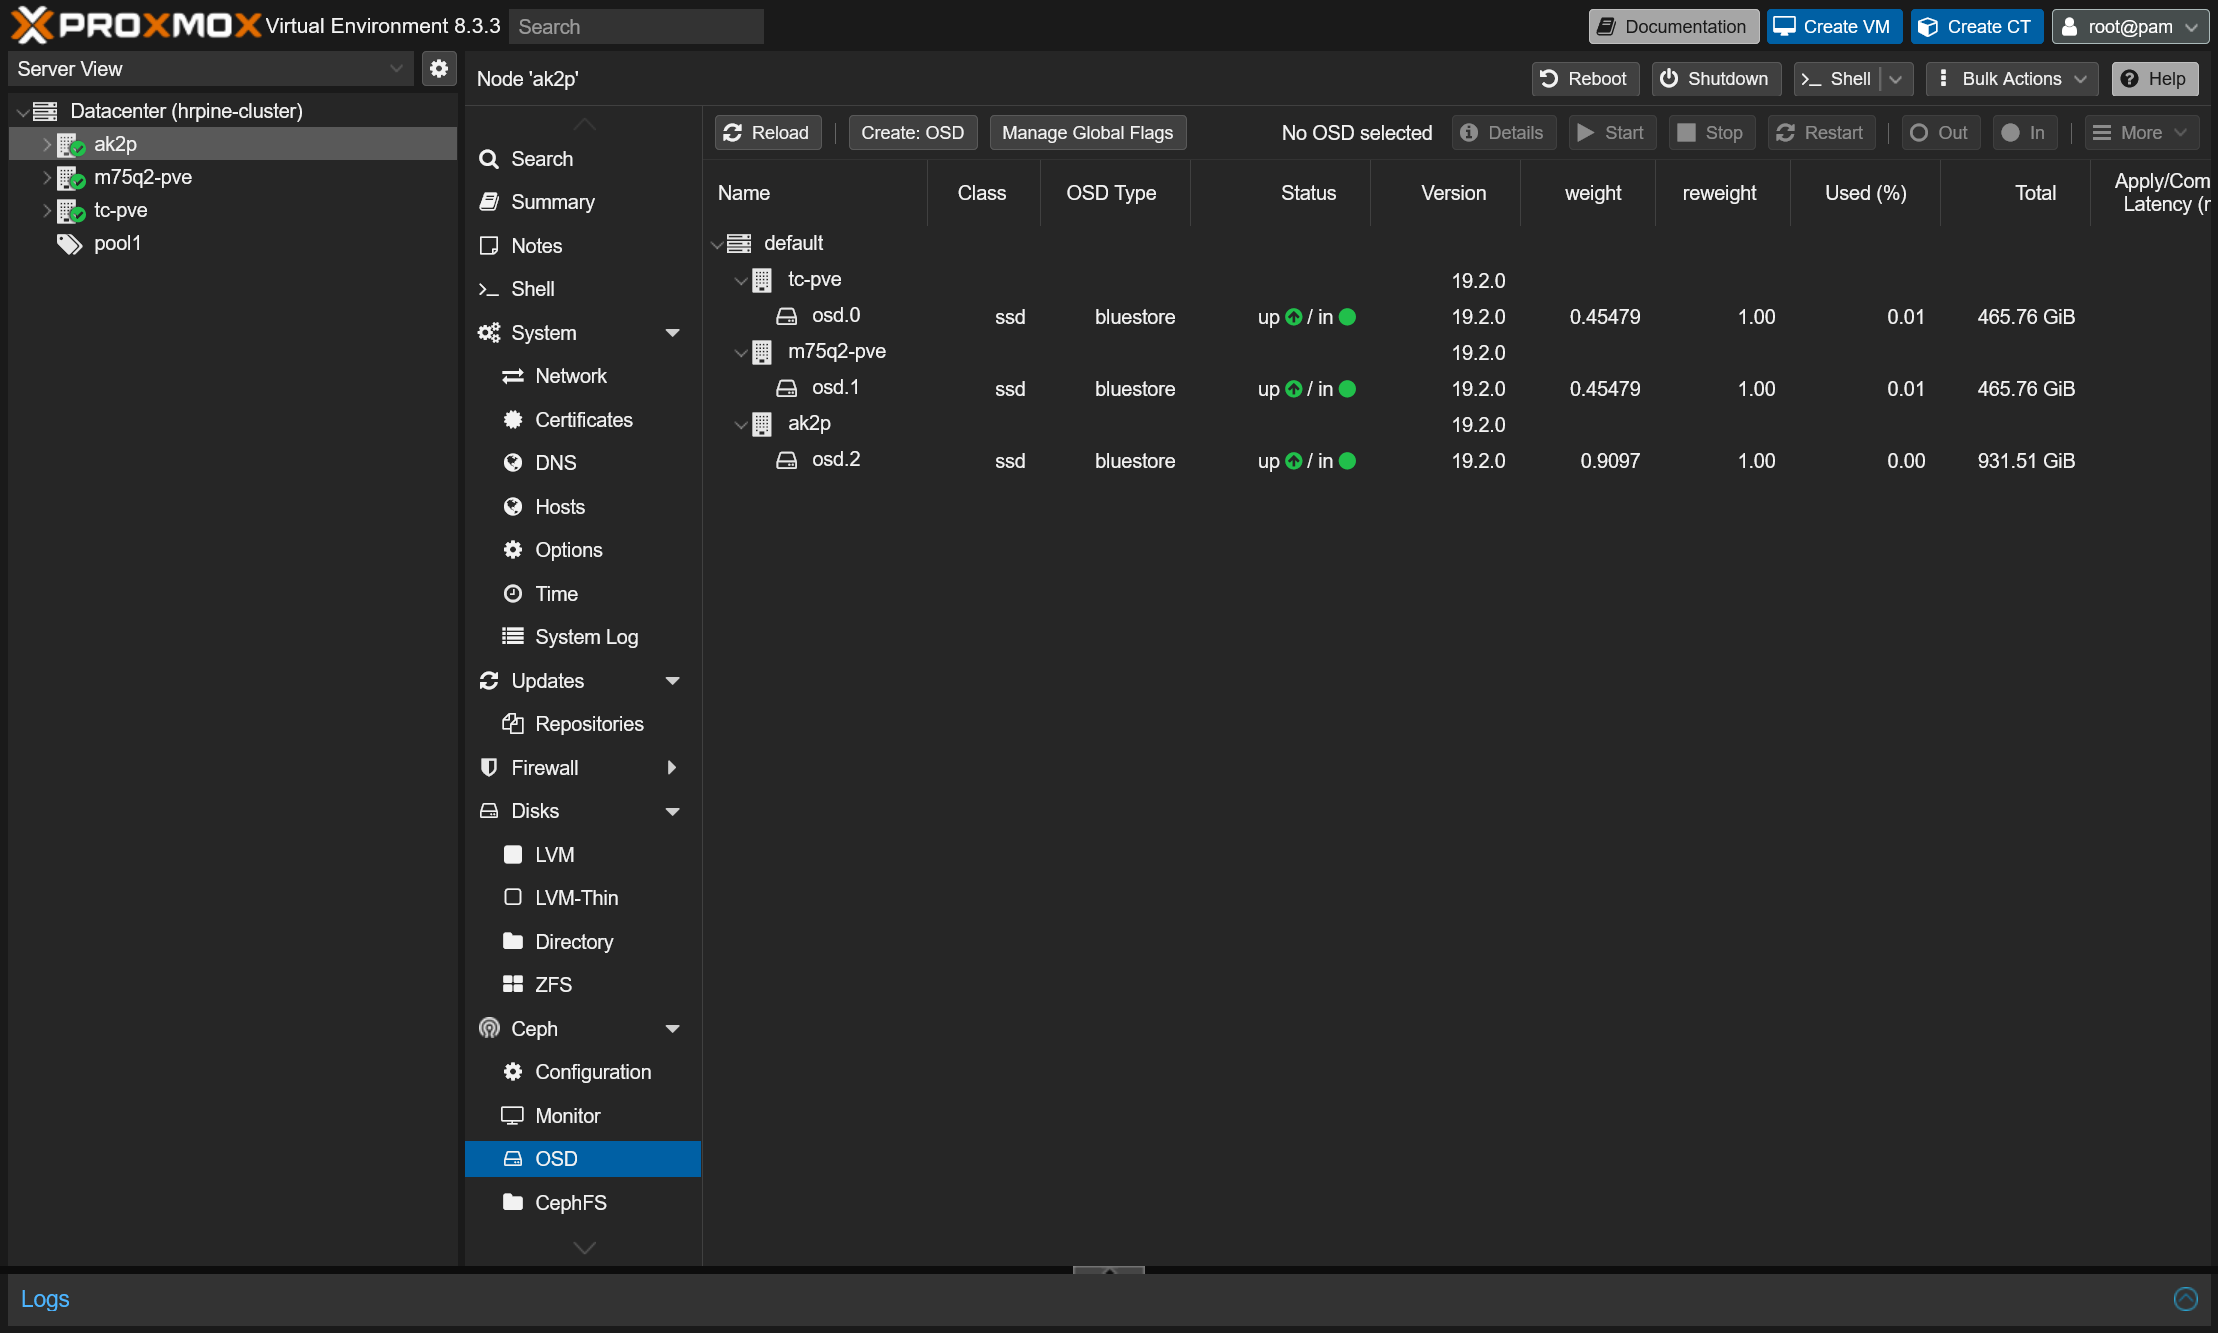Screen dimensions: 2218x1333
Task: Open the Server View selector
Action: click(x=211, y=69)
